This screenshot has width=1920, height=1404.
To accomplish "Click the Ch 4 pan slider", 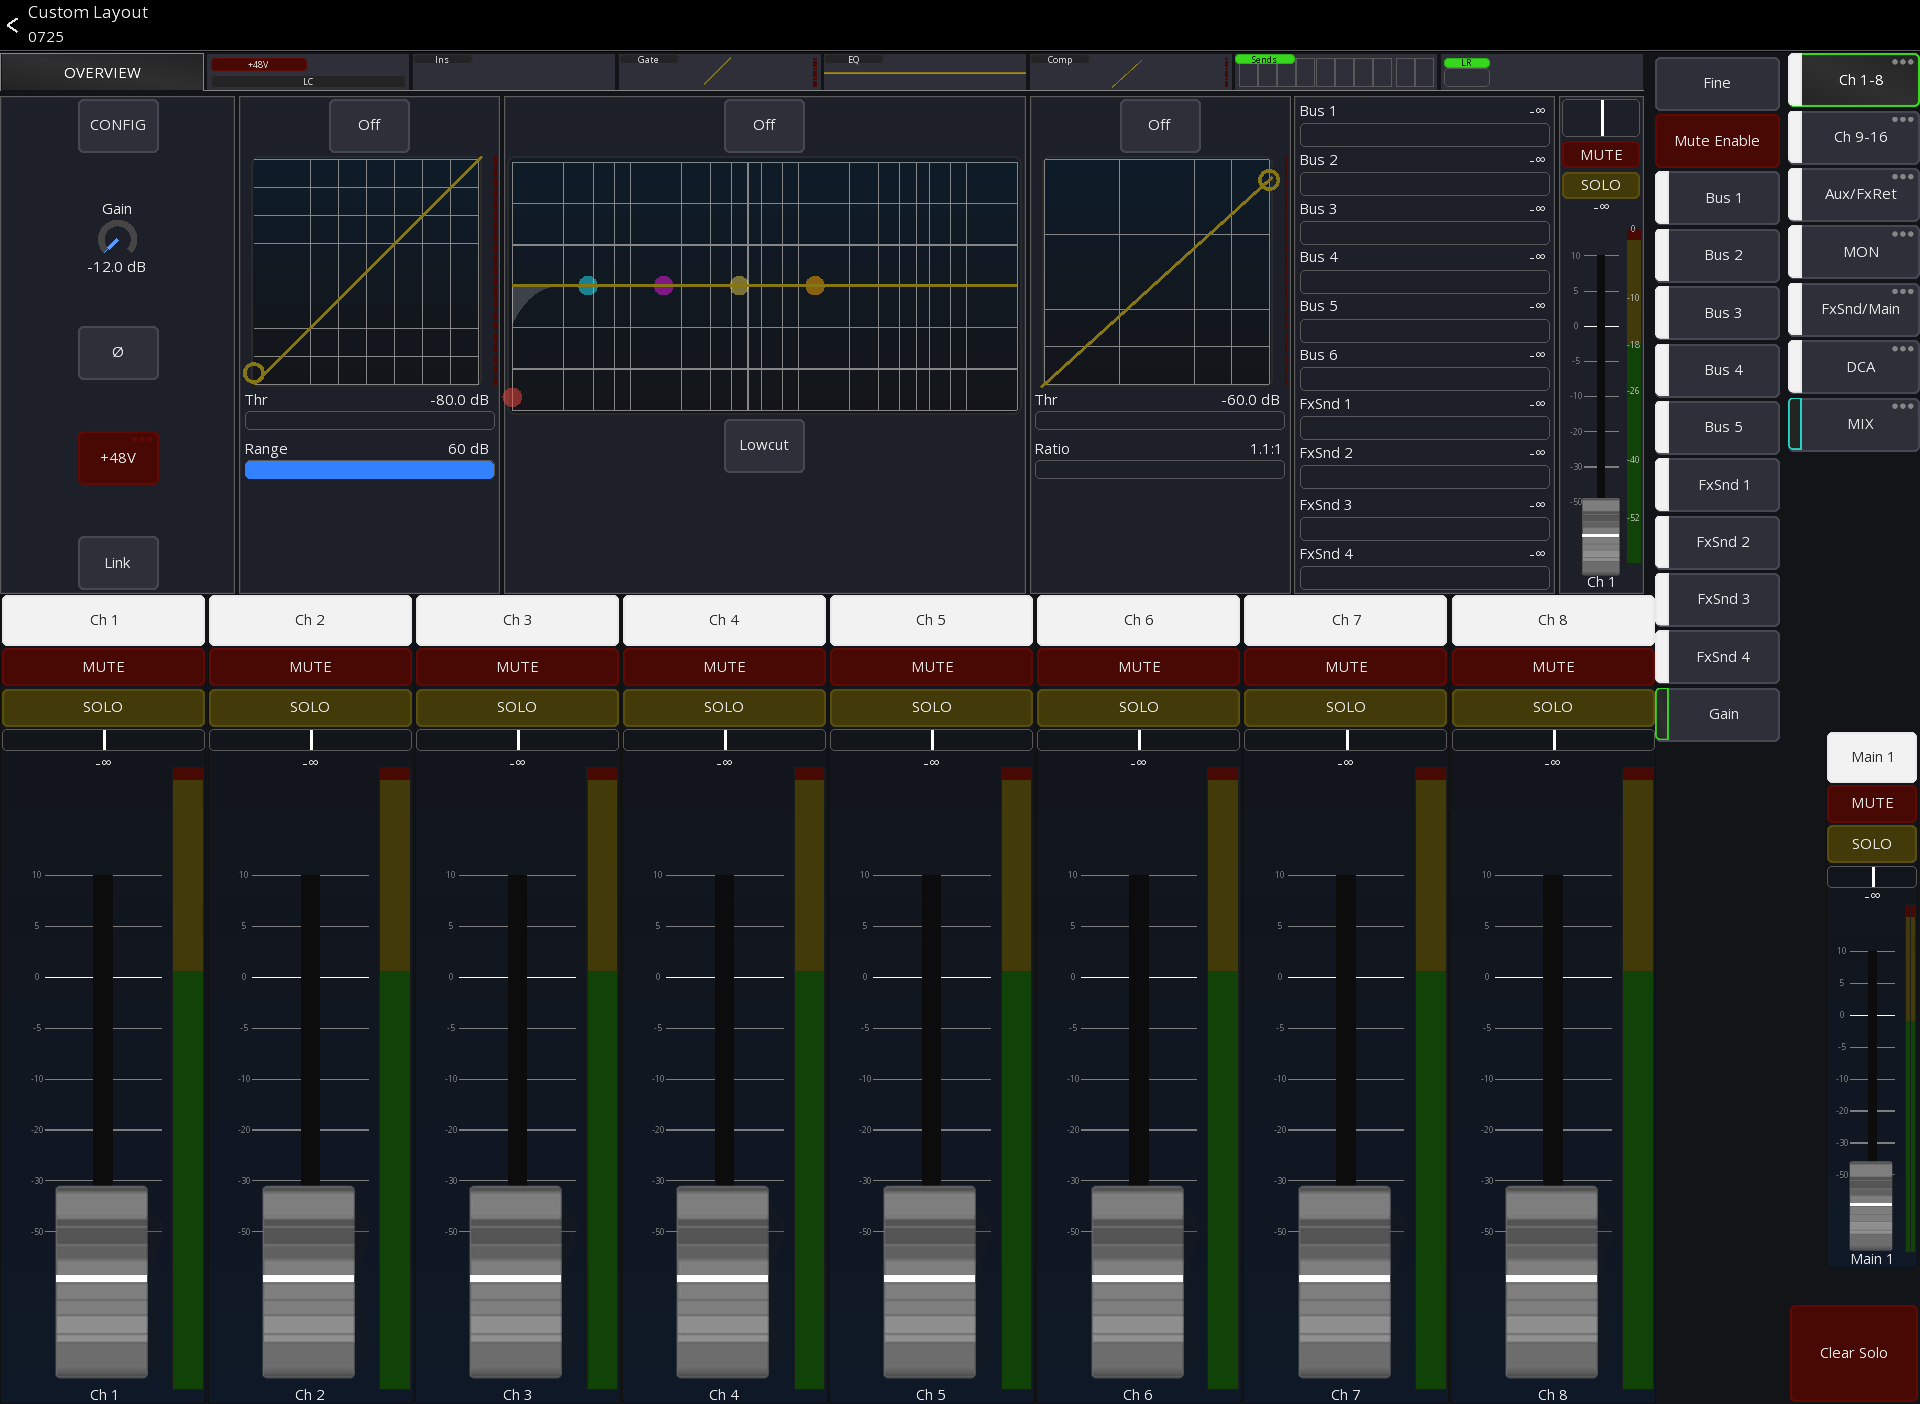I will point(724,740).
